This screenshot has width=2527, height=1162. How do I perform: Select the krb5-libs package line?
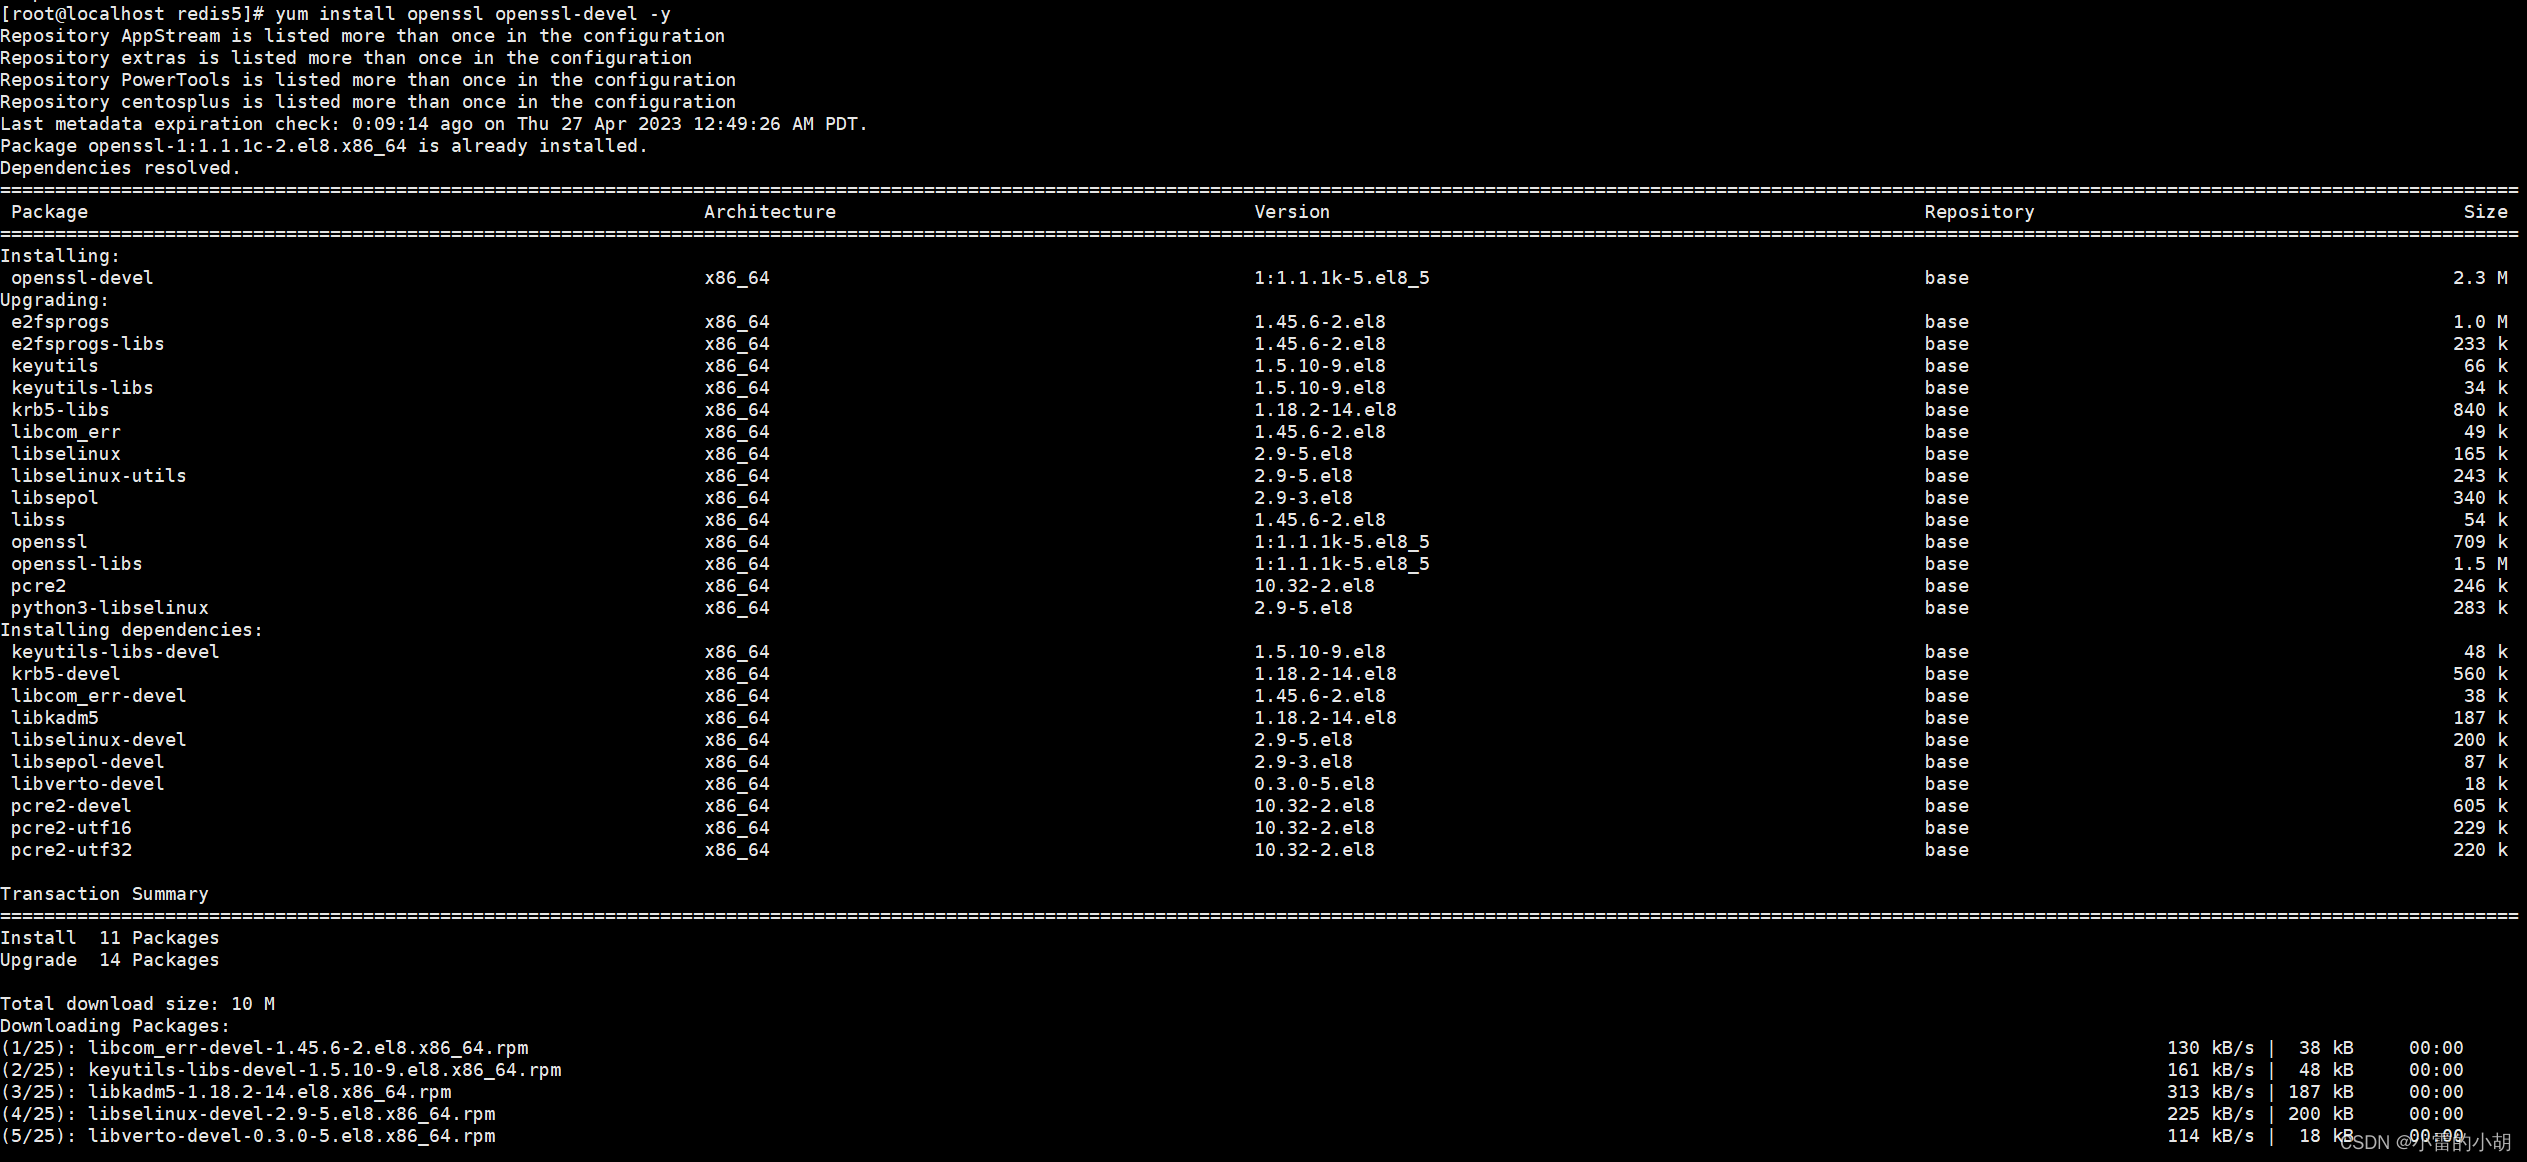60,409
